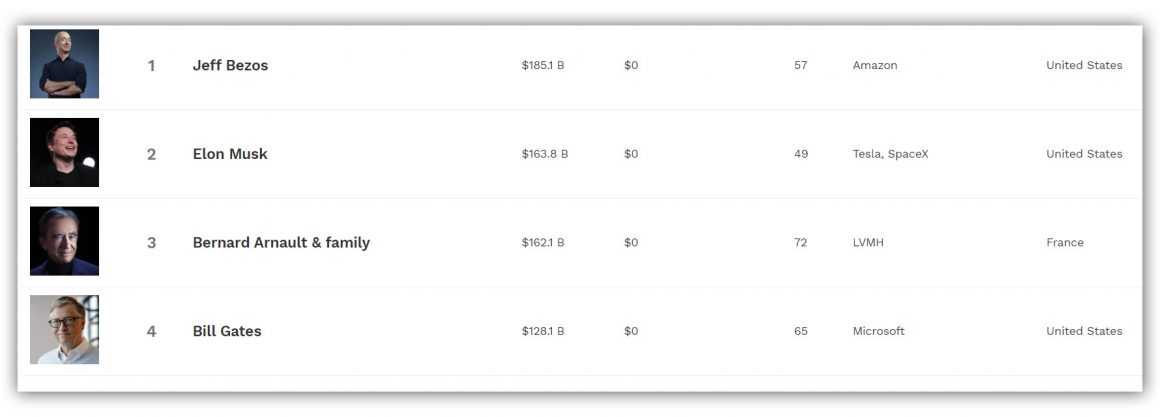The height and width of the screenshot is (417, 1160).
Task: Open the photo thumbnail in Elon Musk row
Action: coord(64,153)
